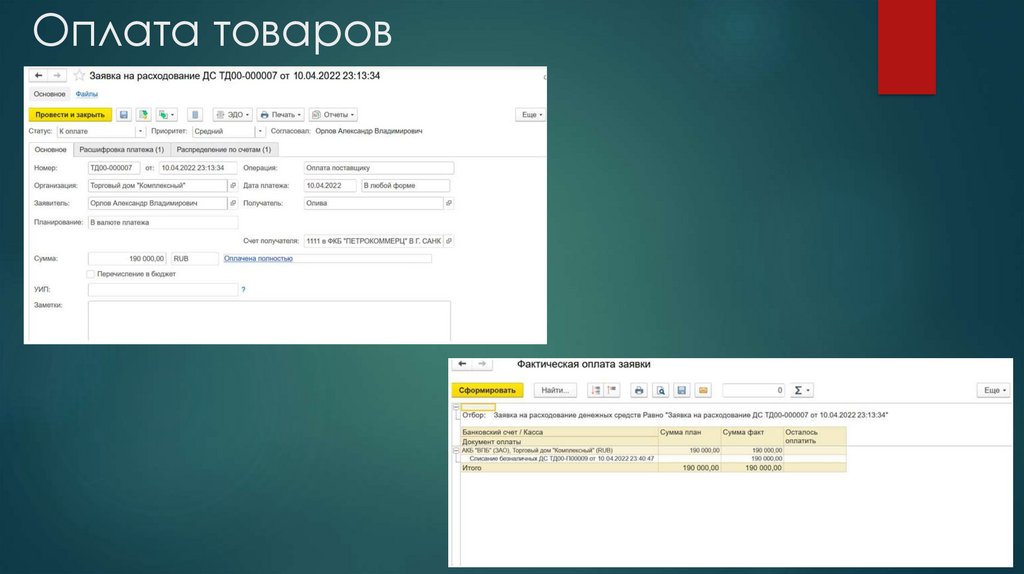Screen dimensions: 1024x574
Task: Click the Номер field ТД00-000007
Action: click(x=114, y=168)
